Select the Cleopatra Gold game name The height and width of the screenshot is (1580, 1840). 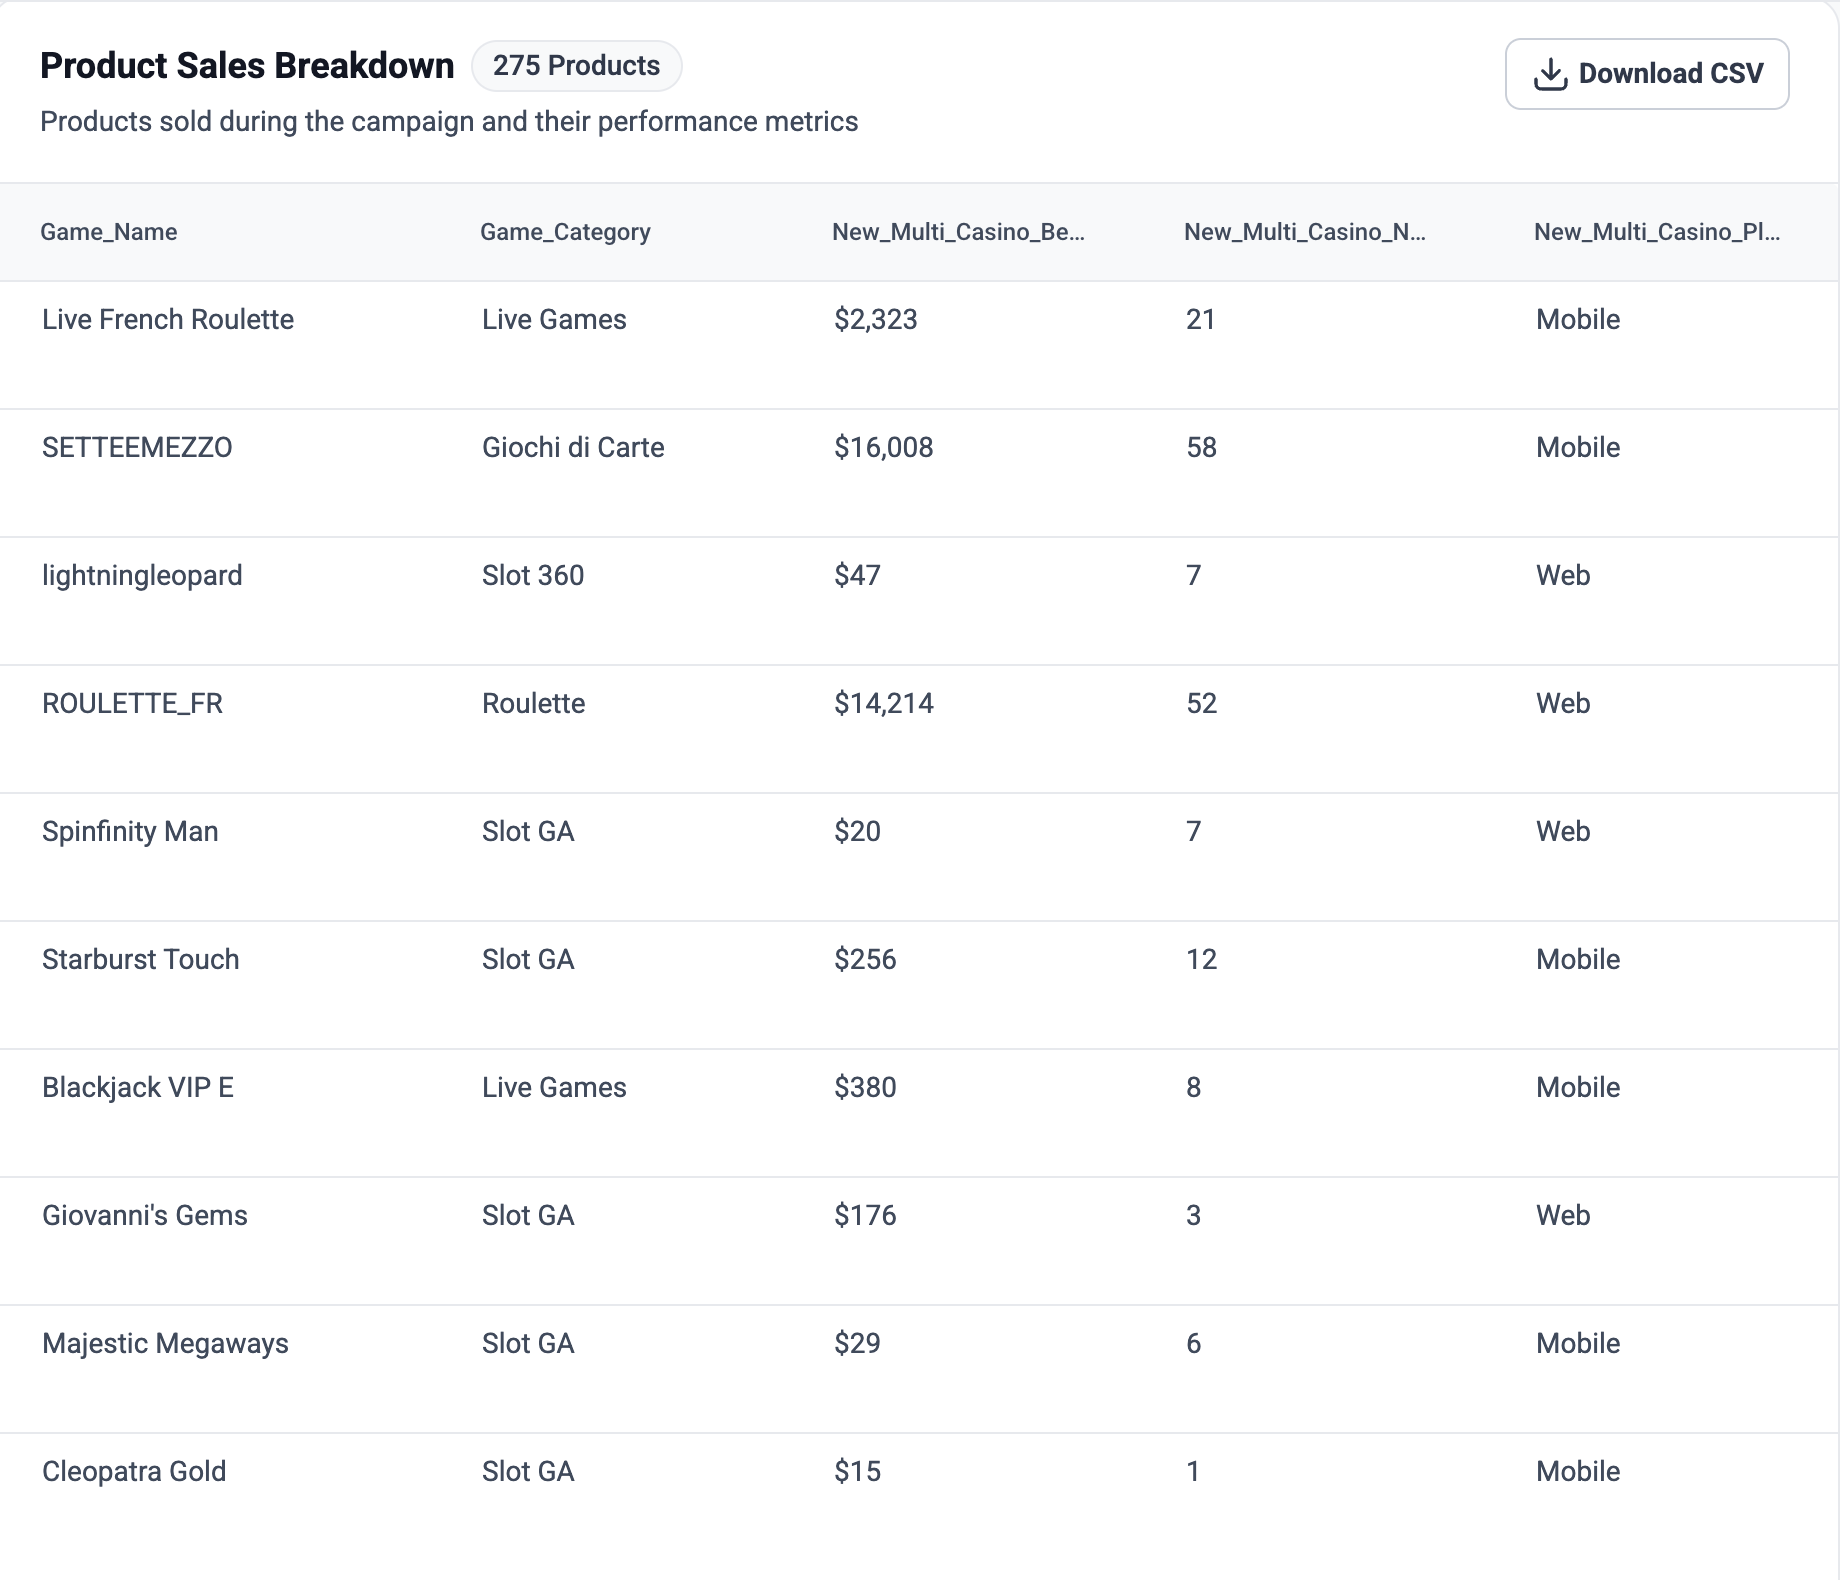point(134,1472)
